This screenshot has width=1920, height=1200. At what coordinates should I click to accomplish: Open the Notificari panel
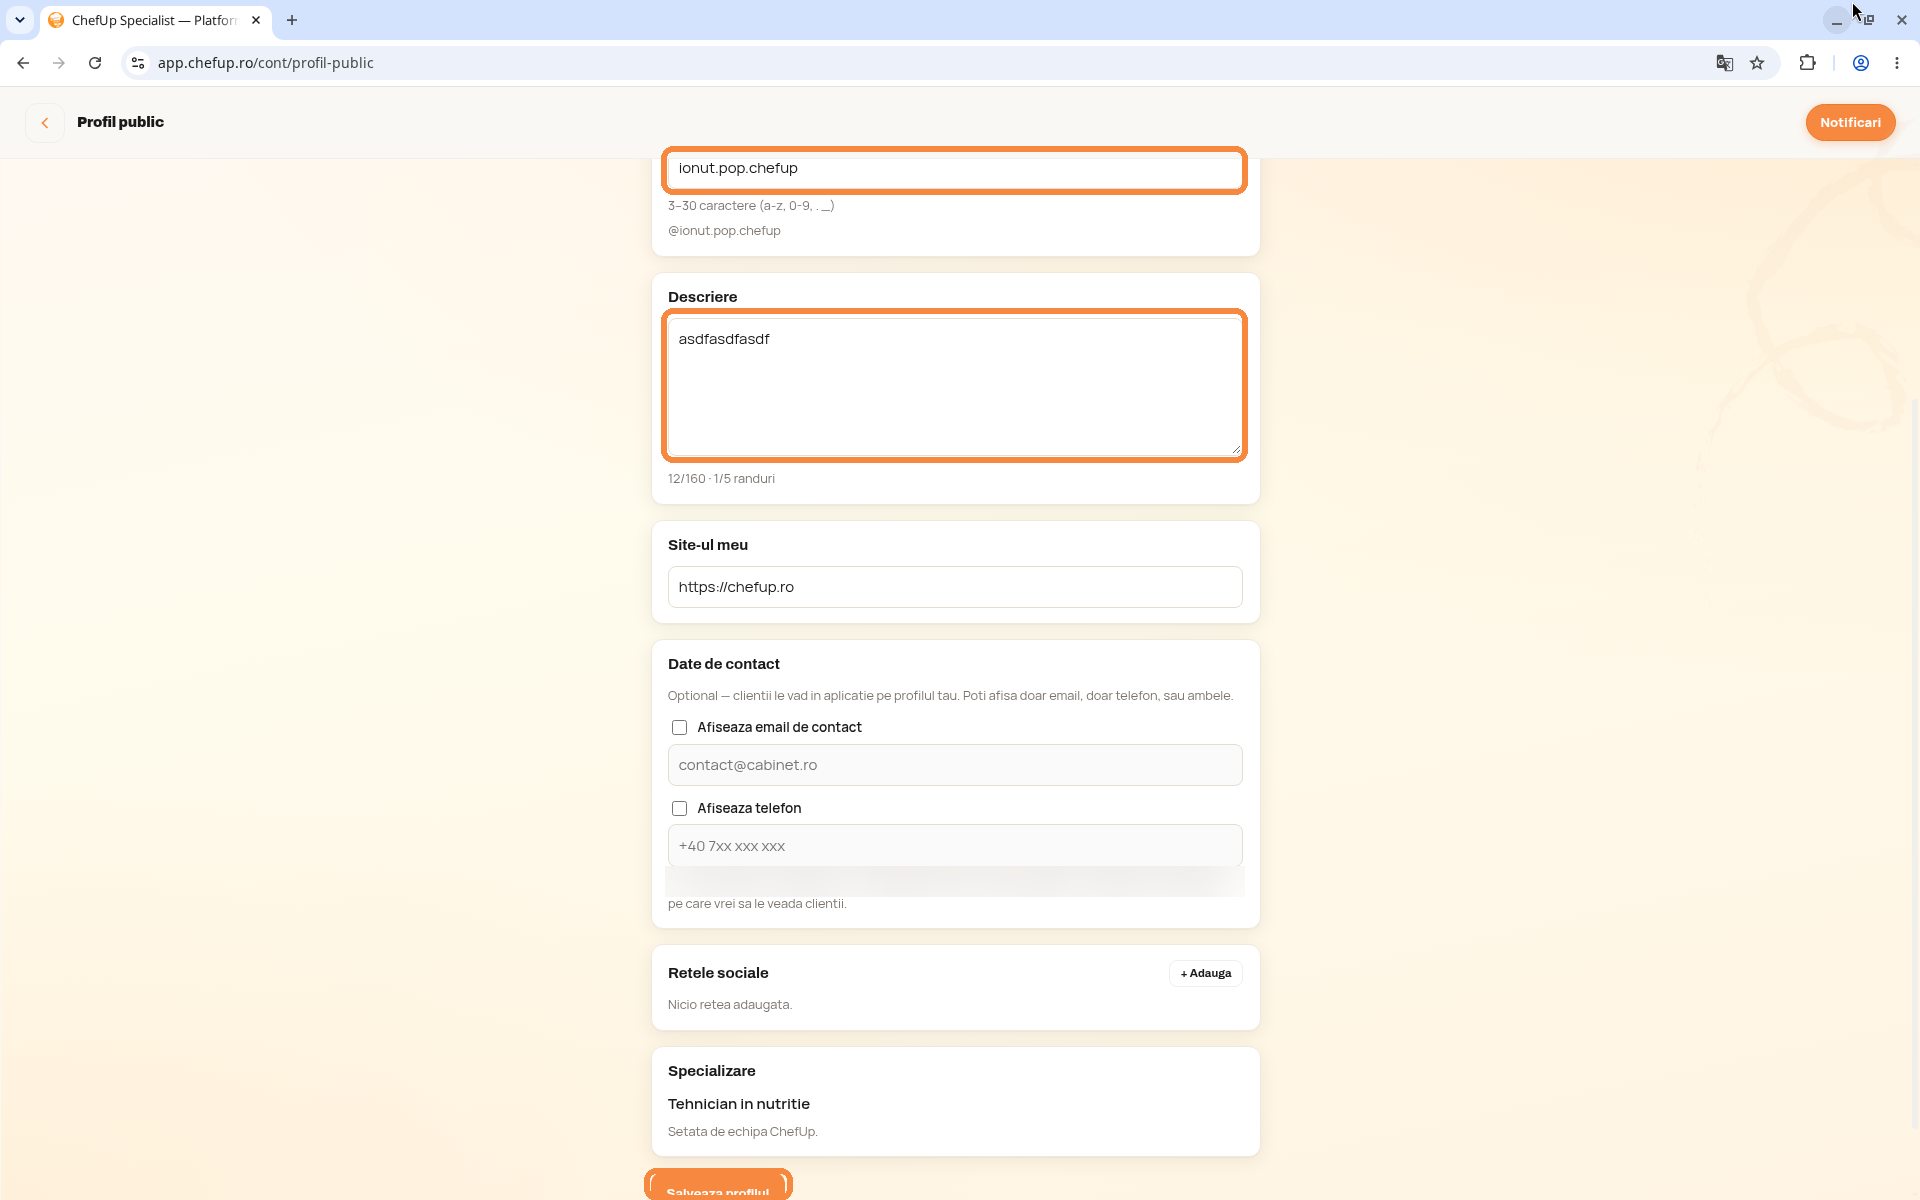[x=1850, y=122]
